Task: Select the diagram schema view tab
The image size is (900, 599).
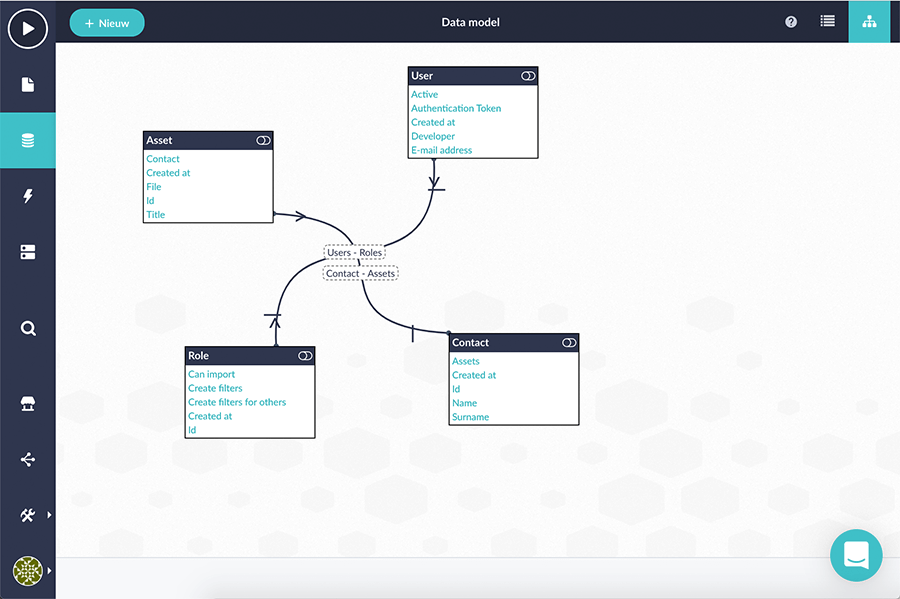Action: [869, 22]
